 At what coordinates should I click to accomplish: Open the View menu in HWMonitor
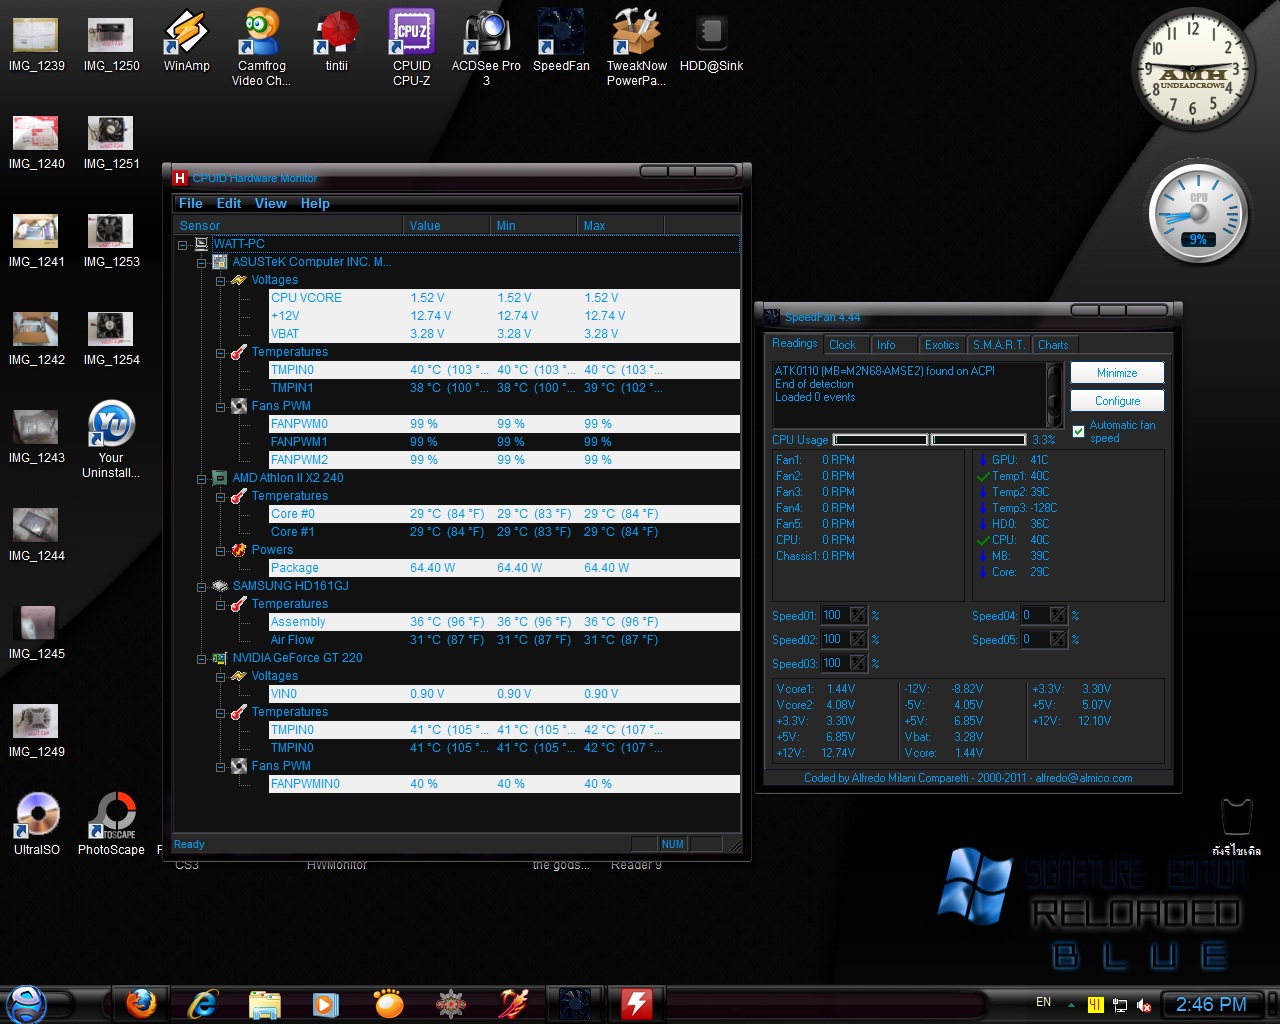pos(271,203)
